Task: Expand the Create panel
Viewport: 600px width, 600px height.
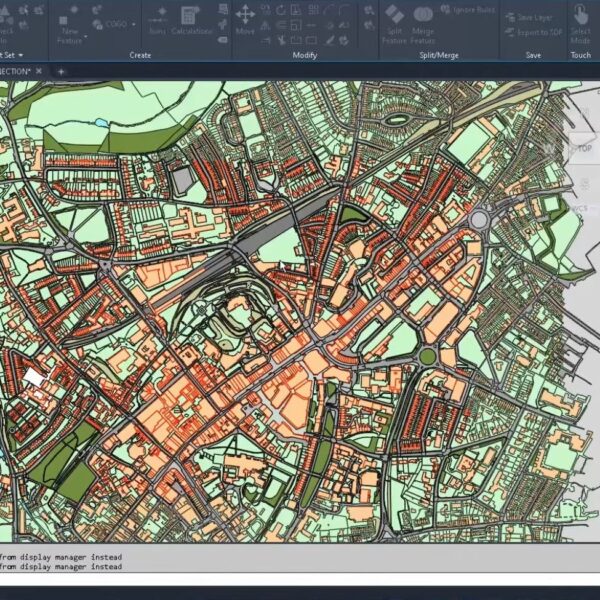Action: coord(140,55)
